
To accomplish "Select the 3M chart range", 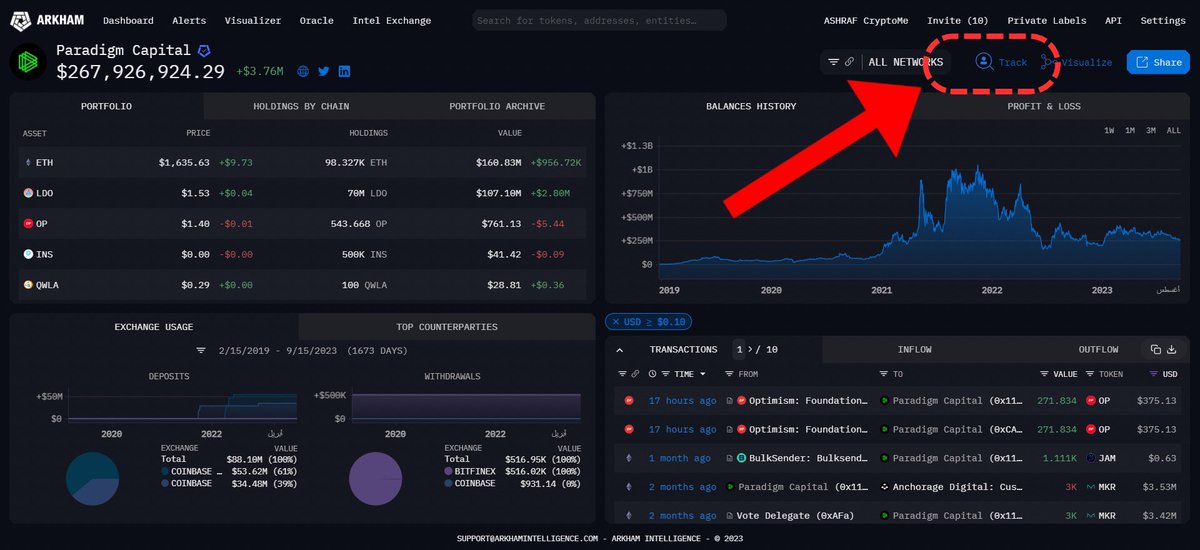I will click(1151, 131).
